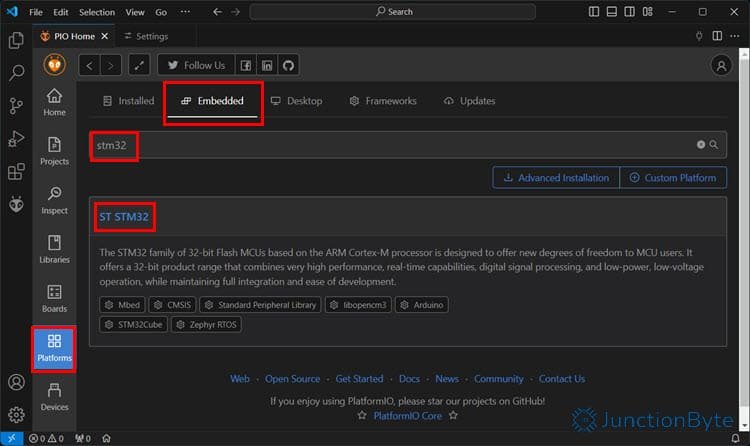Click Advanced Installation button

(x=556, y=178)
